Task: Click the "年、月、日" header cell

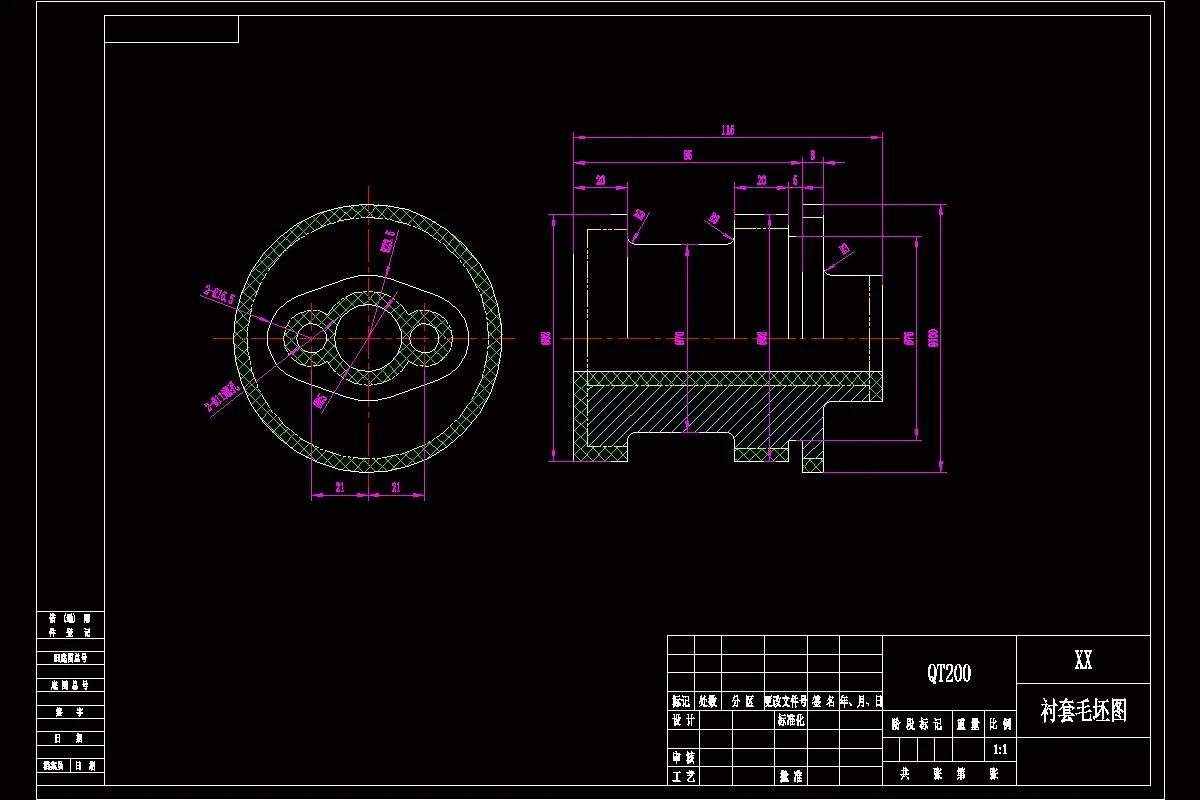Action: tap(860, 701)
